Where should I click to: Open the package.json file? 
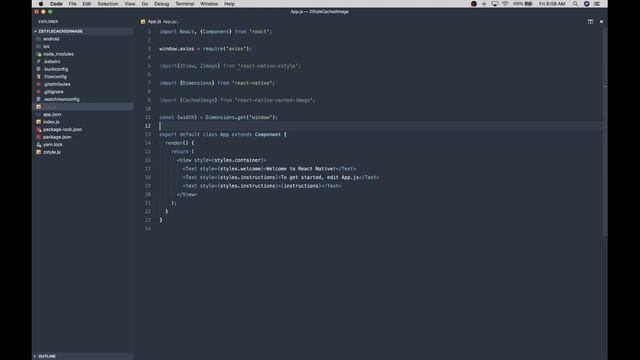point(57,137)
